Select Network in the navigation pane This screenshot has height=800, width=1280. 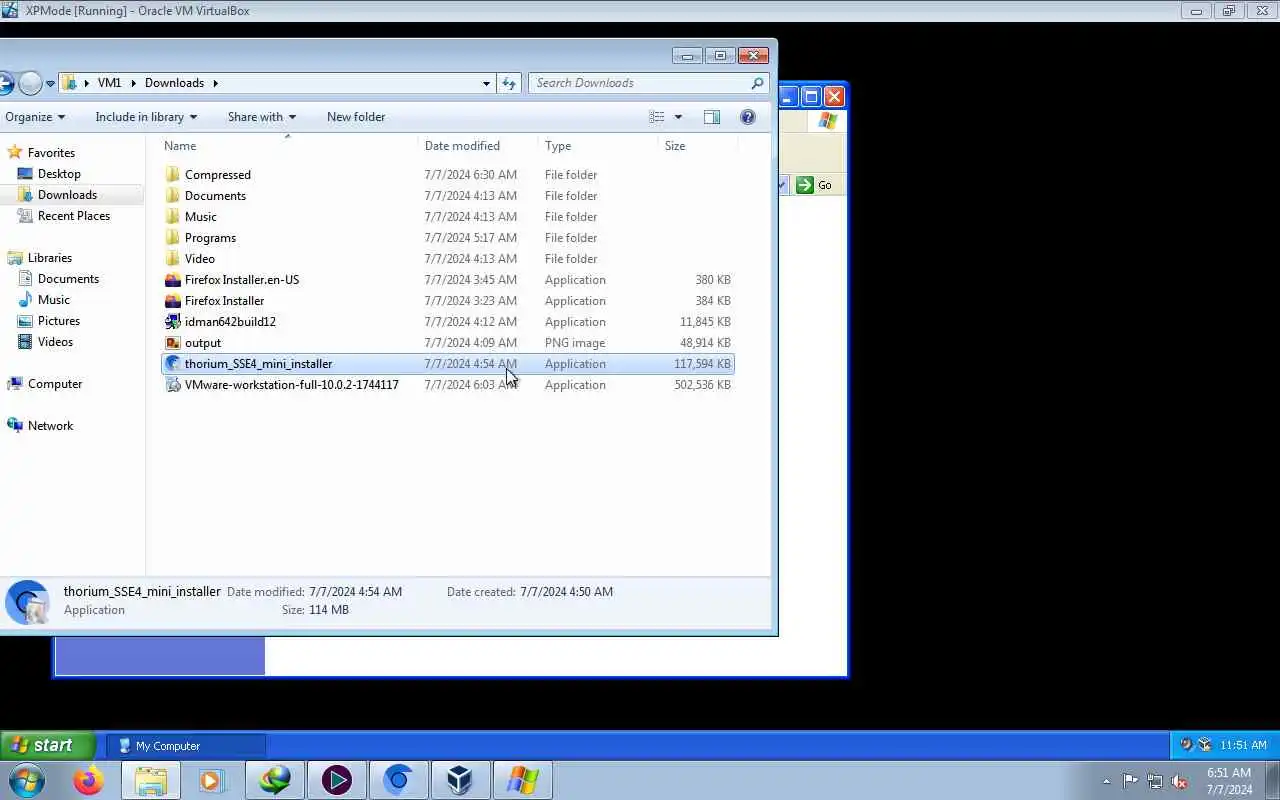50,426
